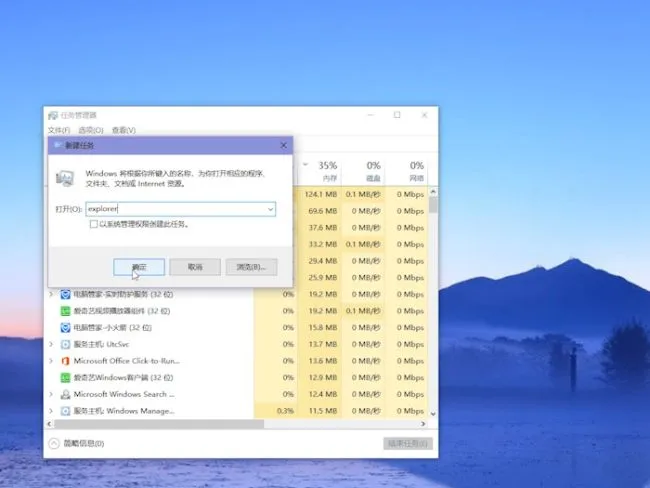
Task: Click the 简略信息 collapse circle icon
Action: [54, 444]
